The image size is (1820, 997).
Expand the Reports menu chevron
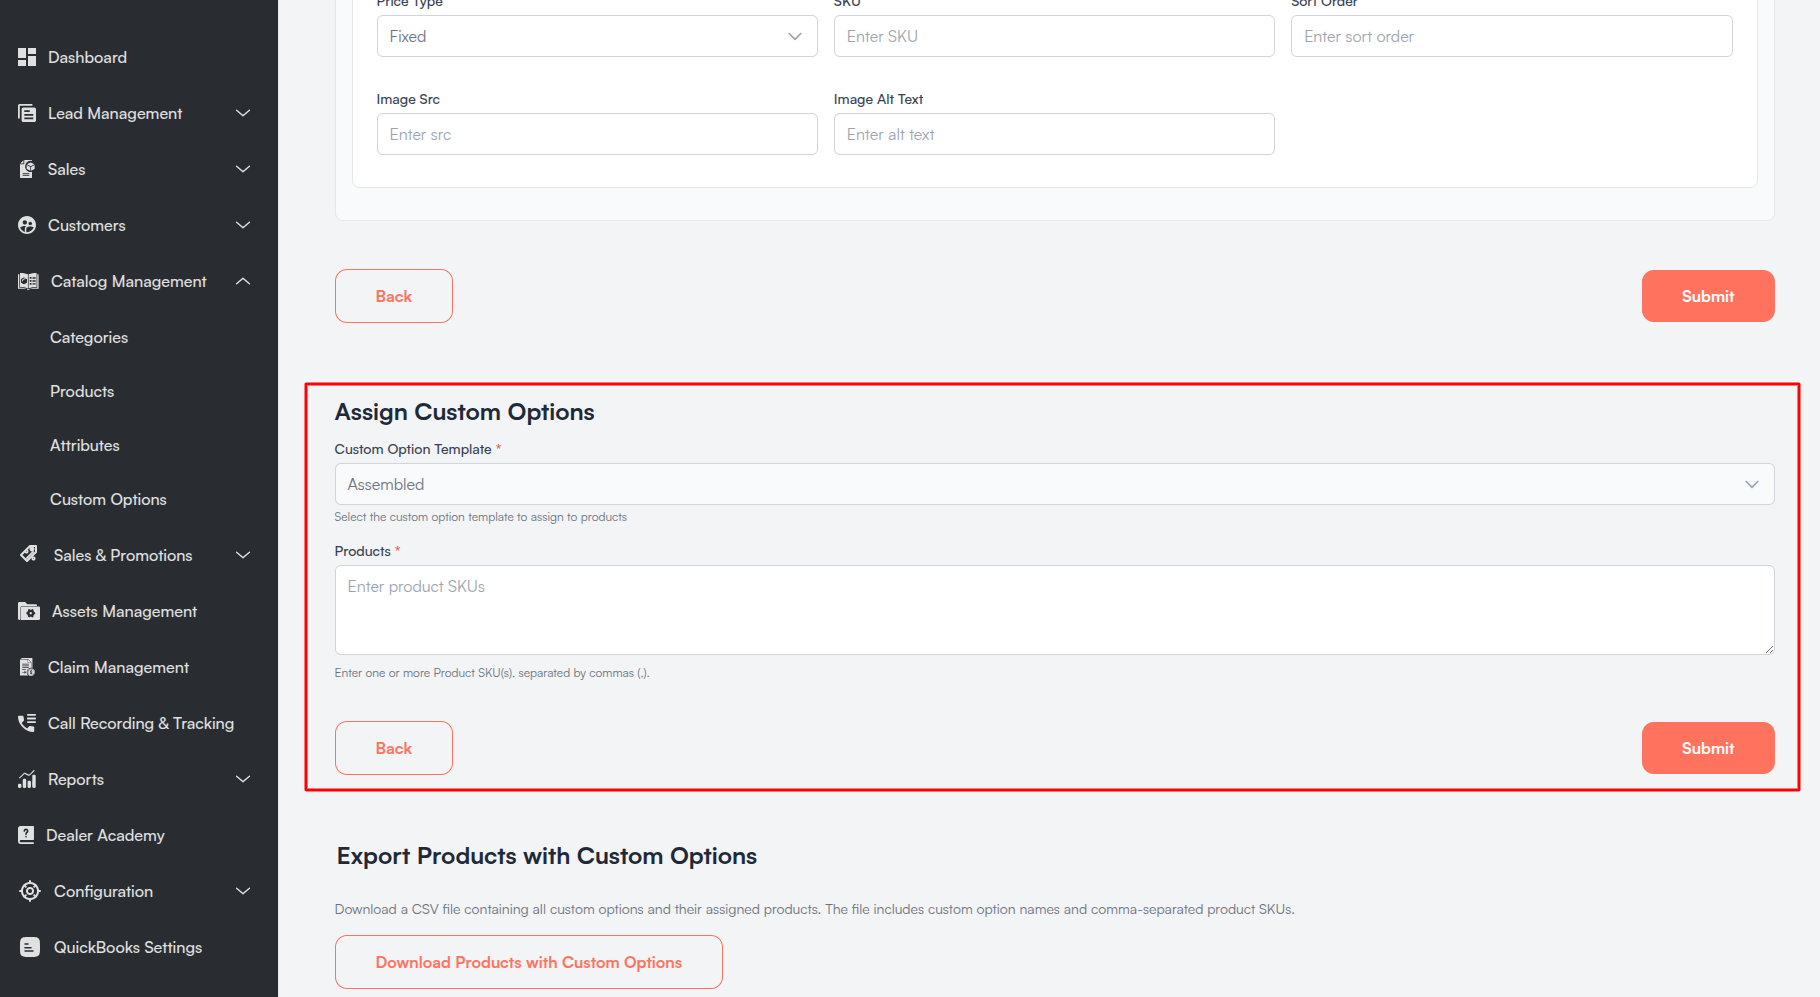(243, 779)
